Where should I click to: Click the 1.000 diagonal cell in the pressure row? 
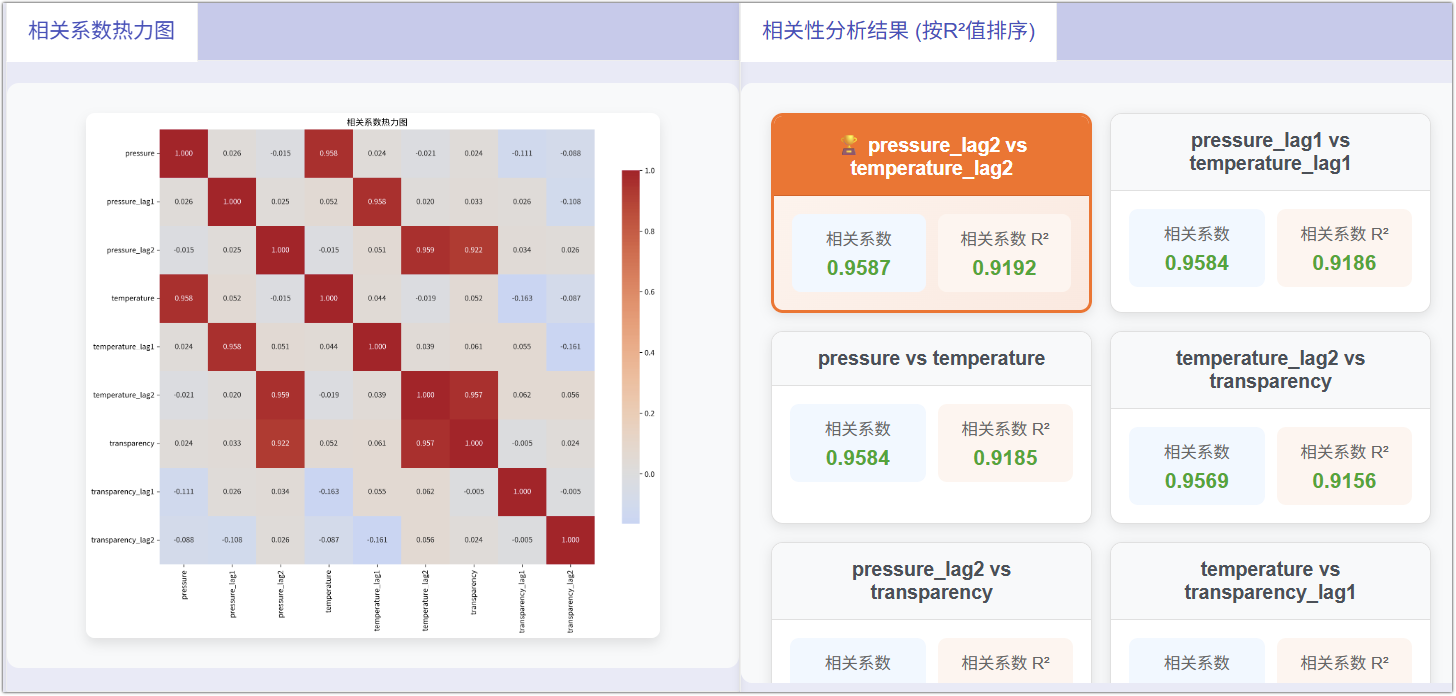[x=184, y=153]
